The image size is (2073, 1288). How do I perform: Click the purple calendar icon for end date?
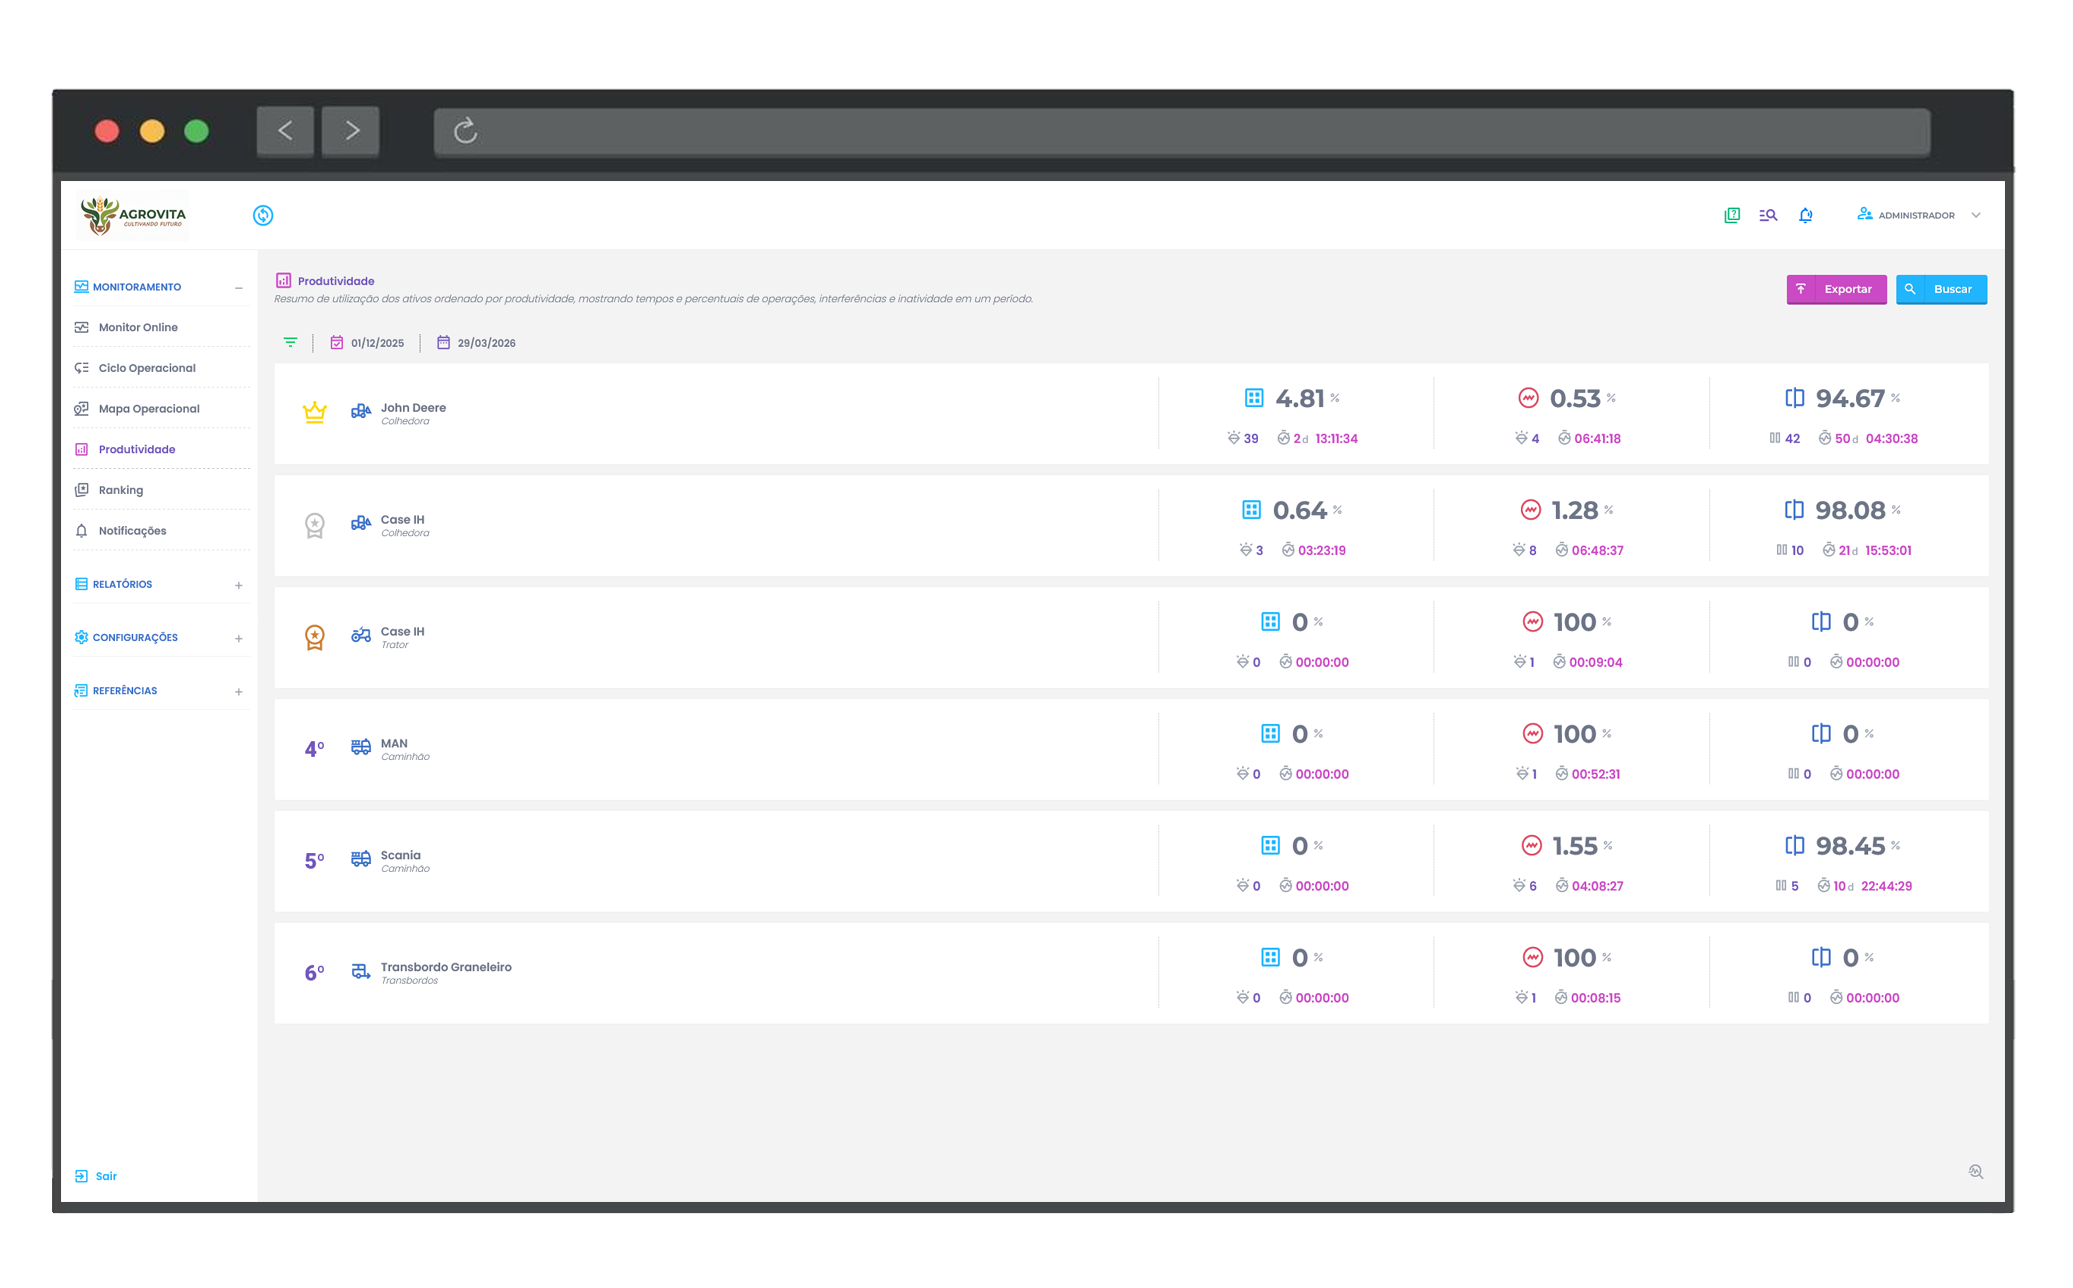coord(444,342)
